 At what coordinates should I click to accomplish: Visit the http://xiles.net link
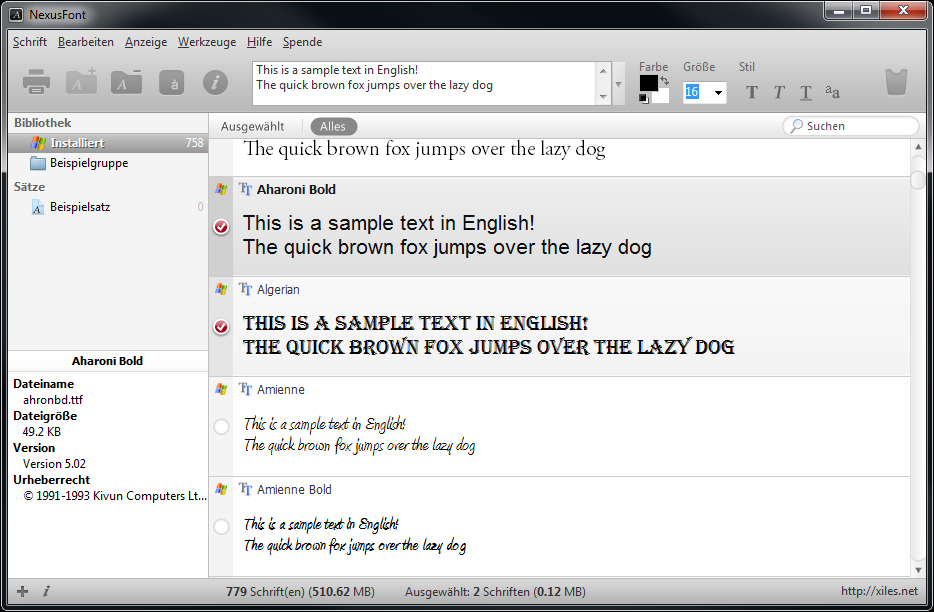(x=879, y=591)
